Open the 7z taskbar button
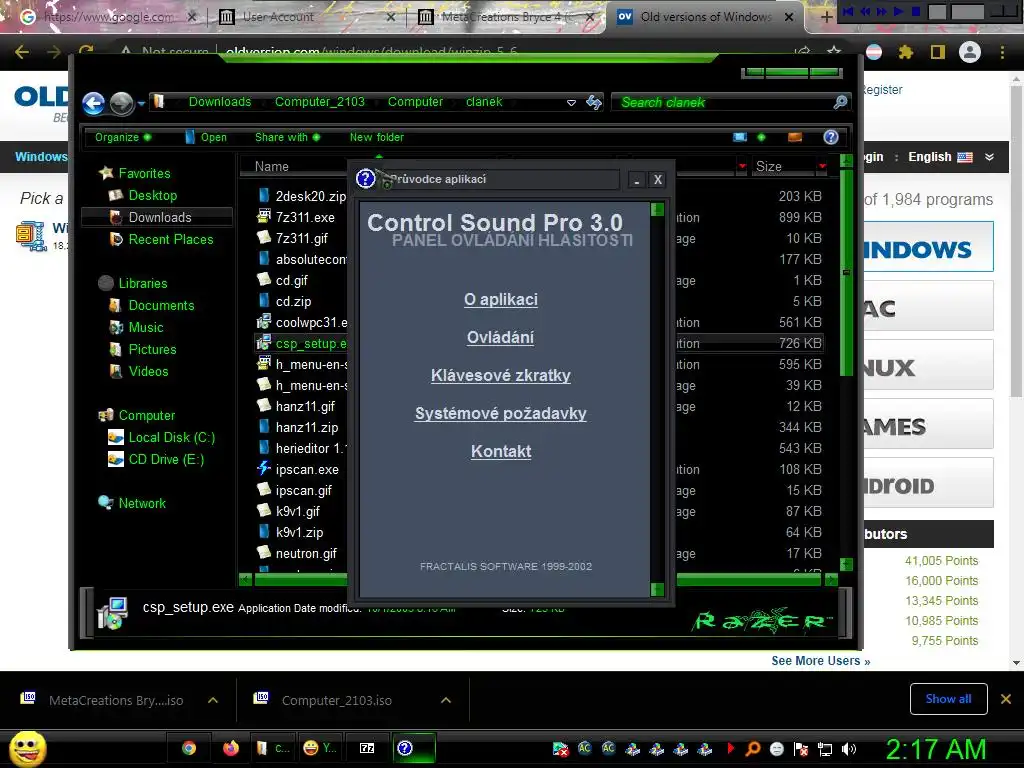This screenshot has height=768, width=1024. (x=367, y=748)
